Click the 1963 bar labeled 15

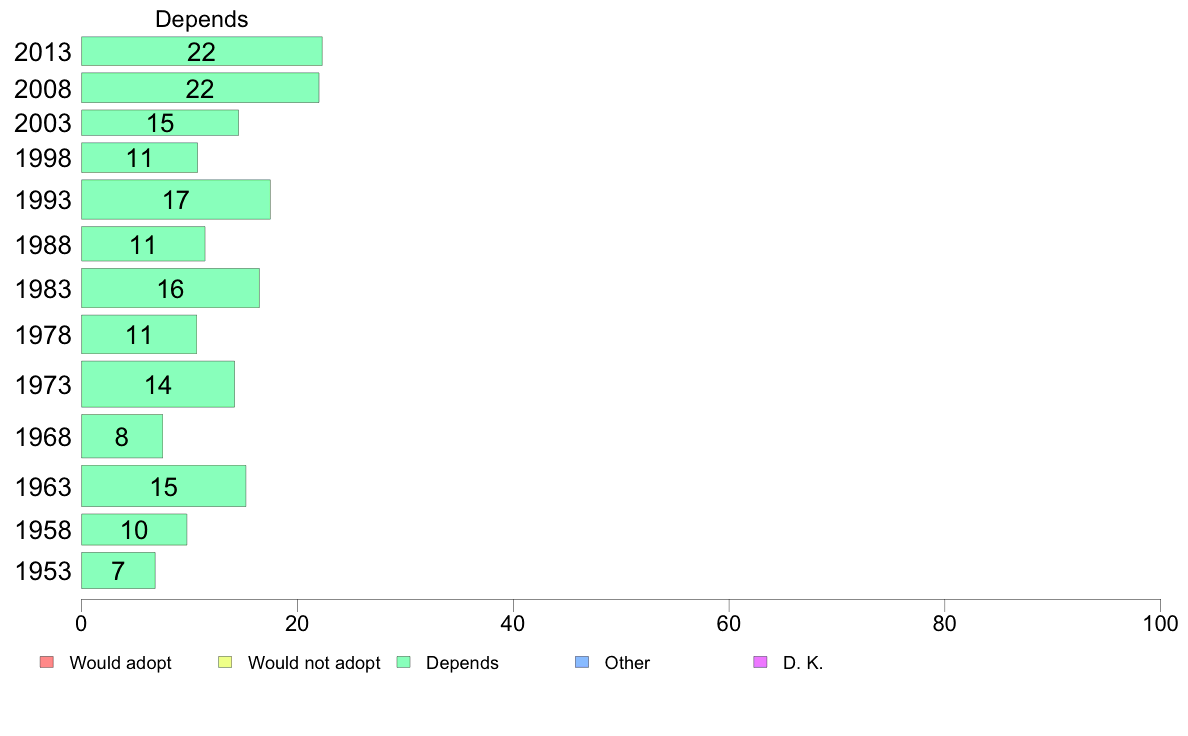point(164,486)
